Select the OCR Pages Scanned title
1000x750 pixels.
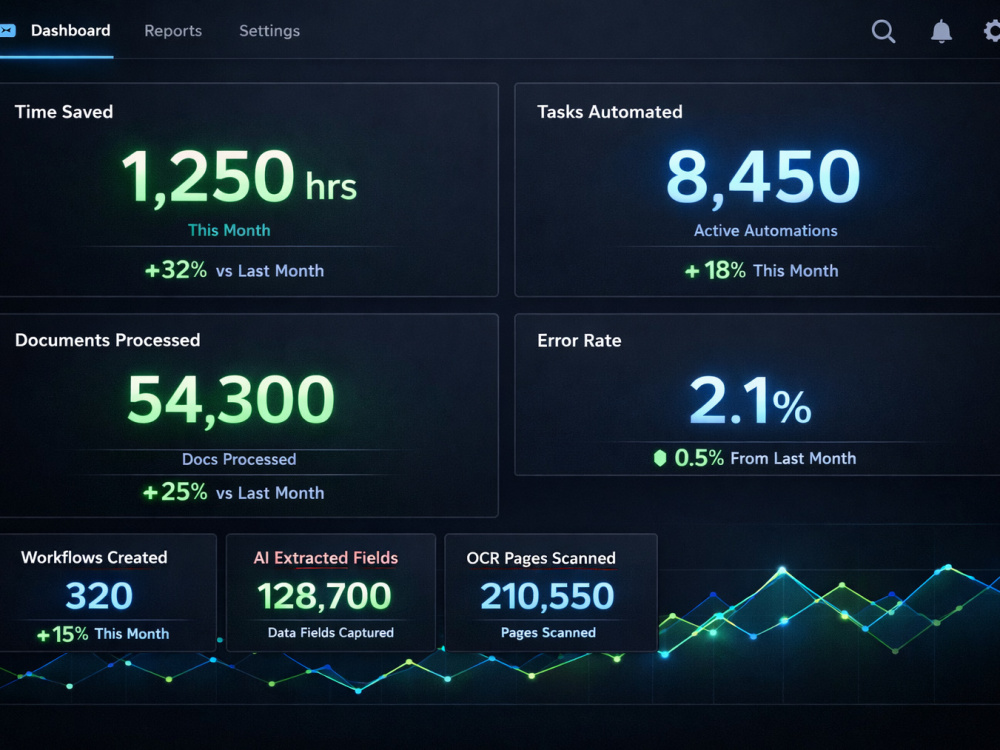pyautogui.click(x=541, y=558)
